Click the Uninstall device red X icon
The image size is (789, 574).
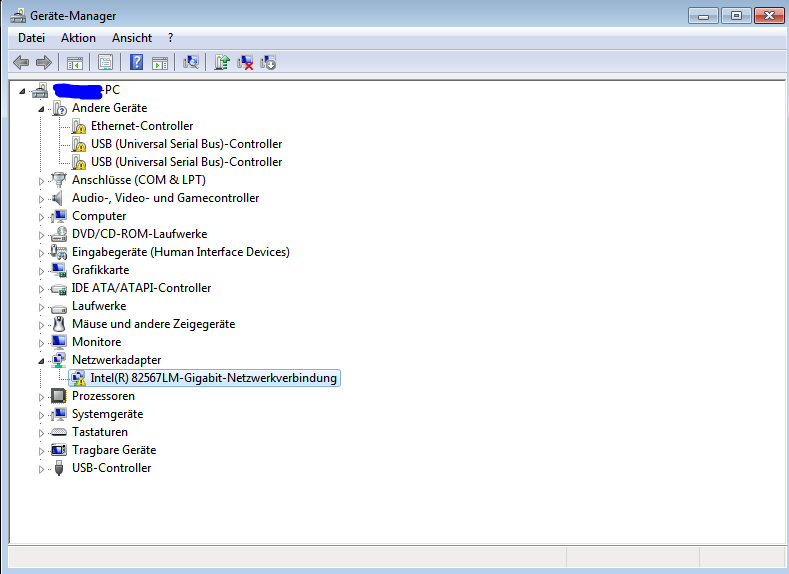[x=245, y=62]
